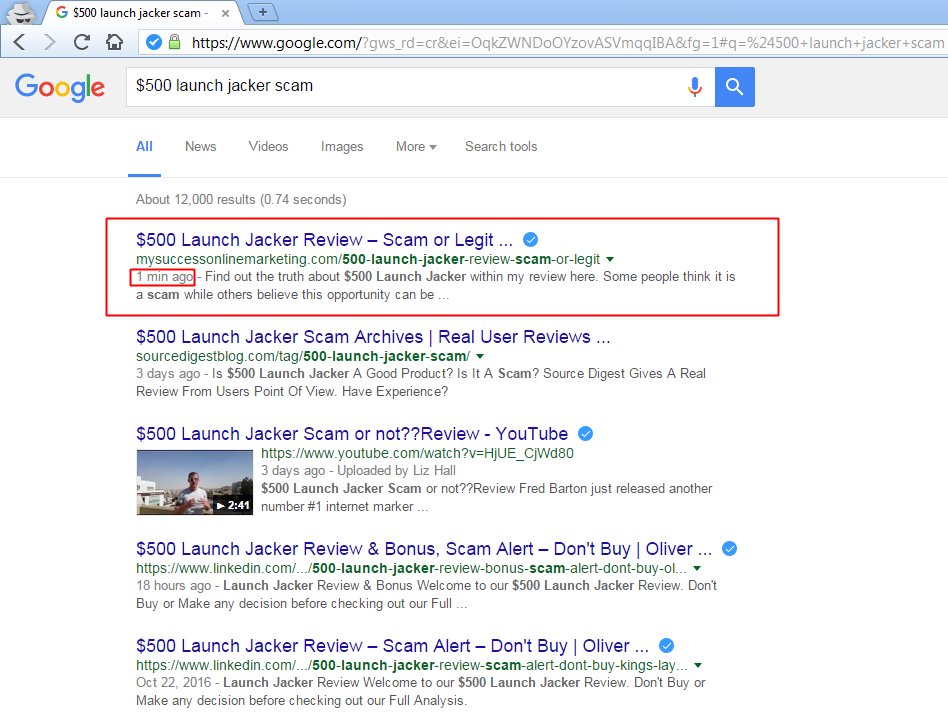Click the green padlock security icon

174,42
